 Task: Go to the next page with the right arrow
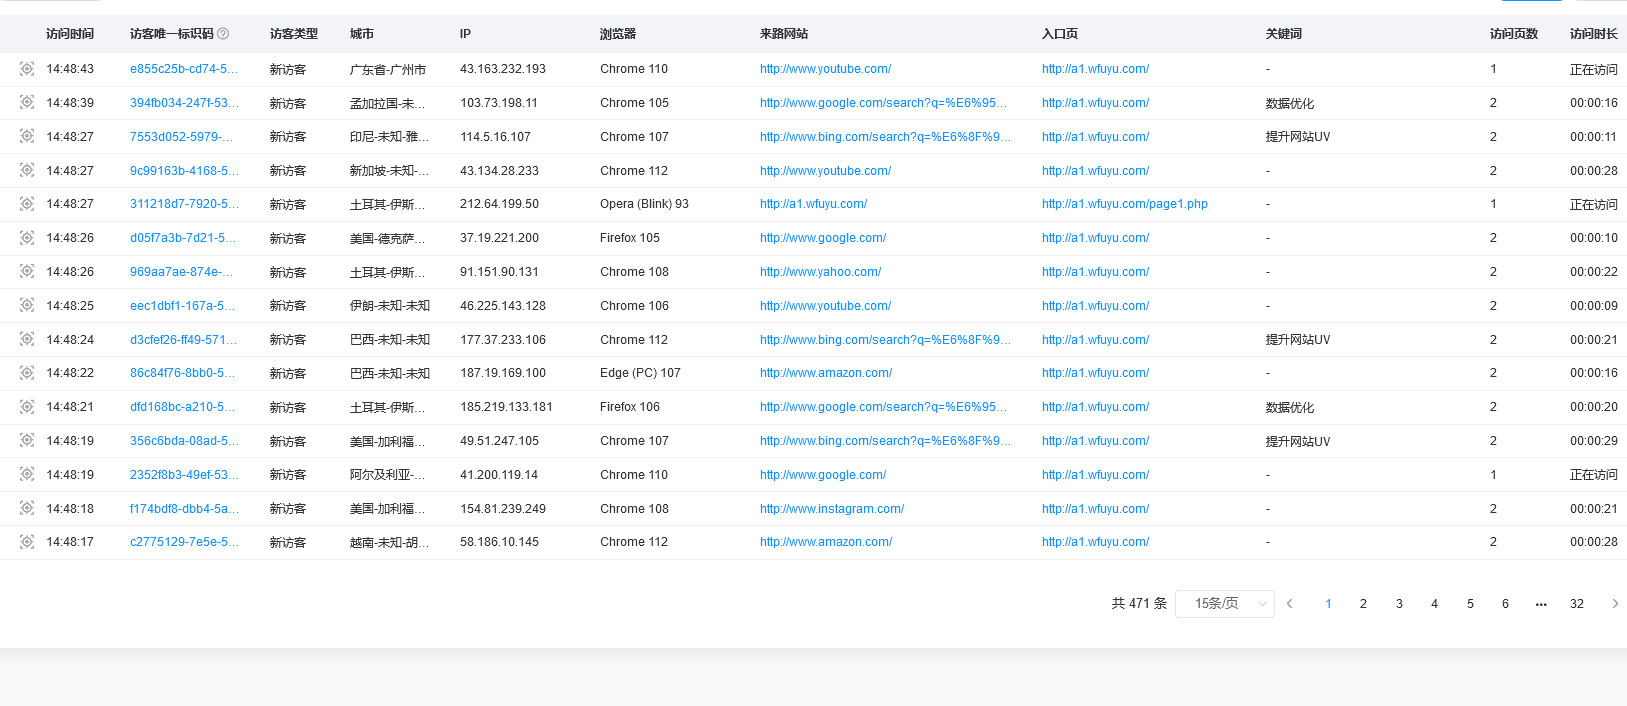(x=1614, y=604)
